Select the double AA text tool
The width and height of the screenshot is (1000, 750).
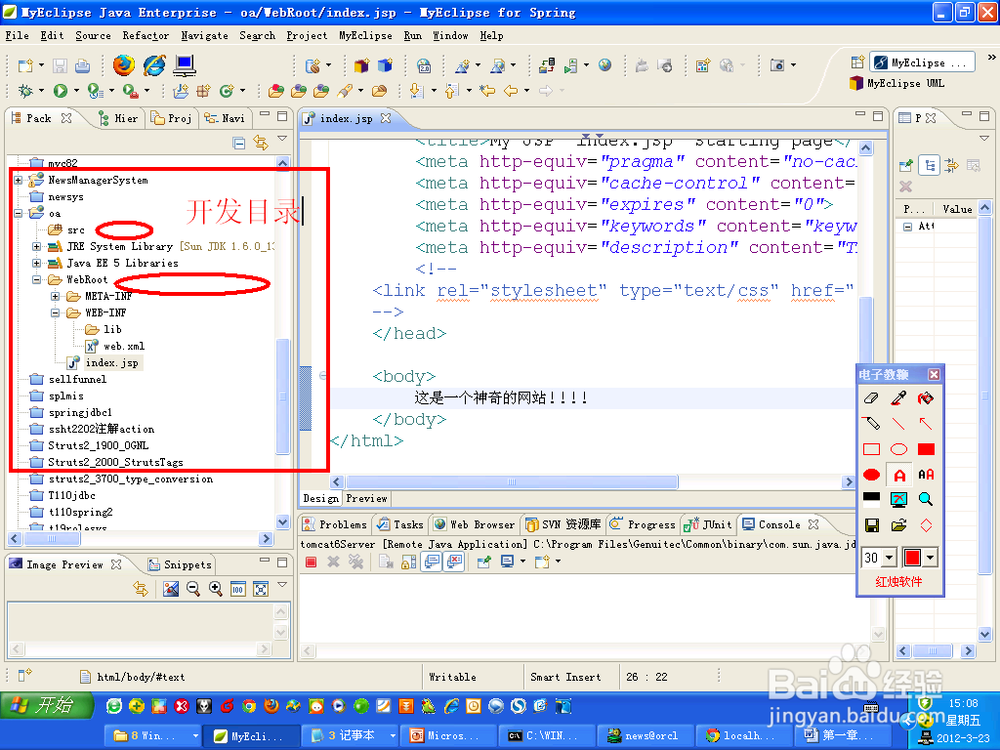(926, 474)
